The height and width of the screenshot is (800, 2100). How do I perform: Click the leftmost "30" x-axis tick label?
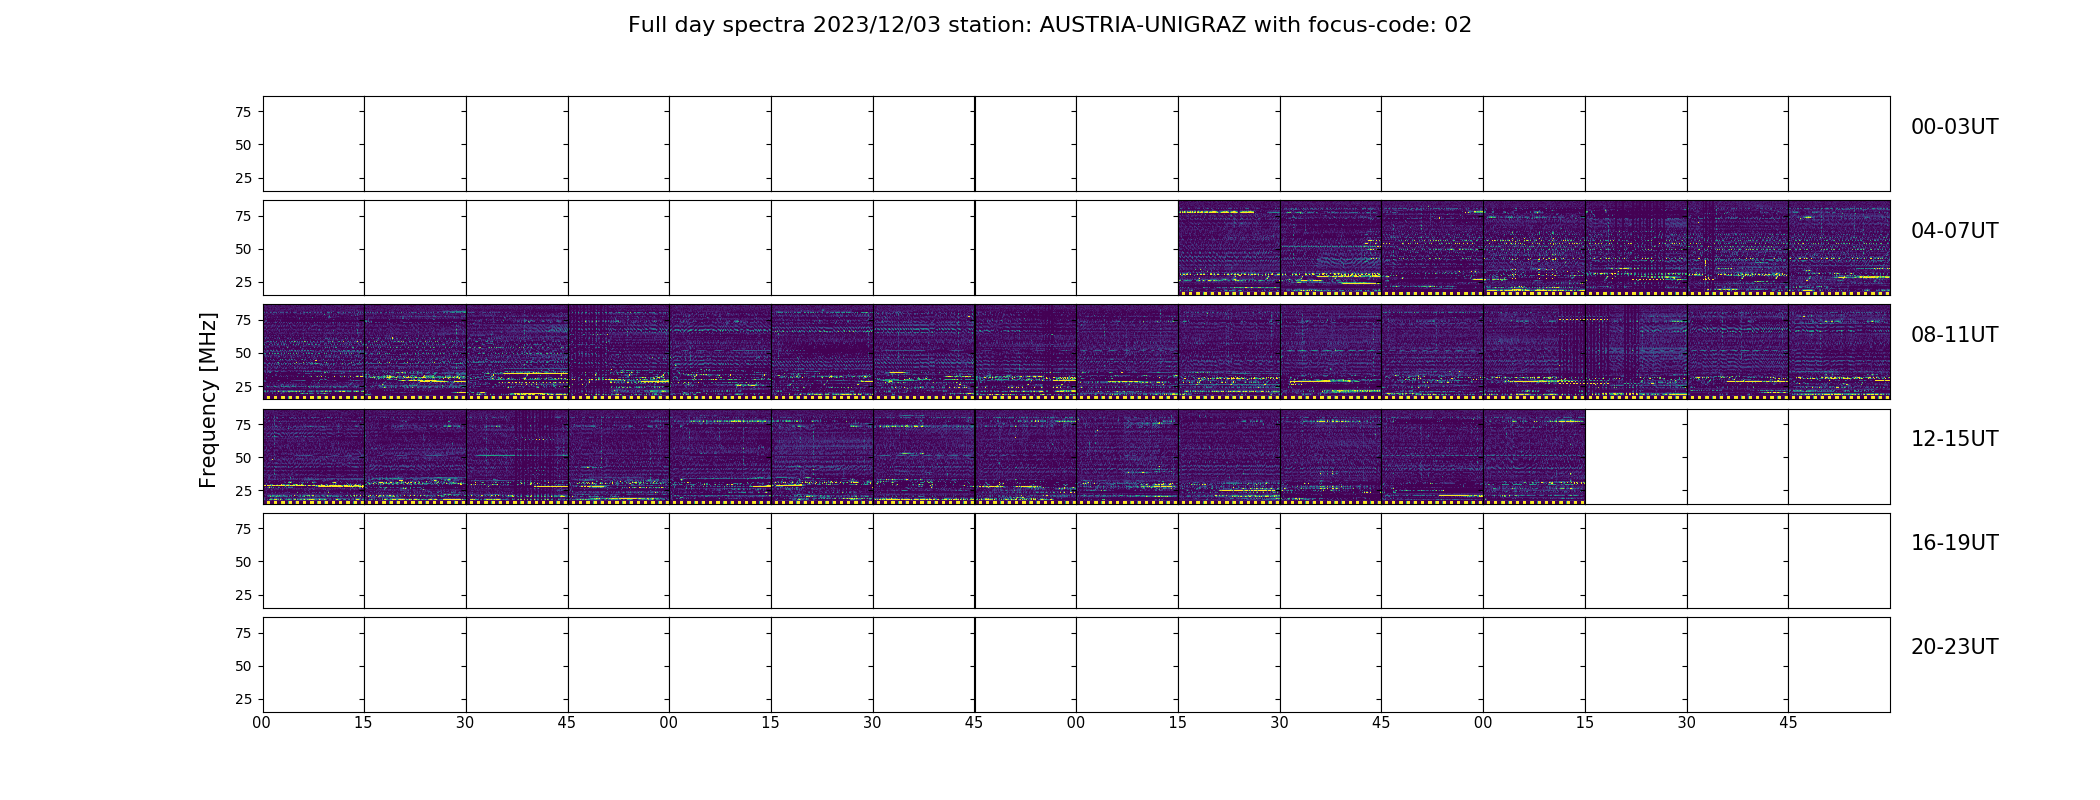[465, 722]
